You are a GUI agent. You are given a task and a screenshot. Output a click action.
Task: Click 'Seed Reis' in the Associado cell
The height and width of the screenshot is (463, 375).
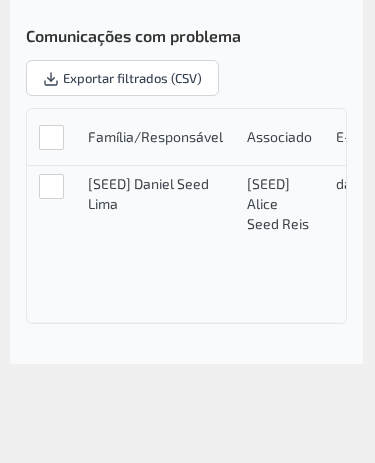click(278, 224)
